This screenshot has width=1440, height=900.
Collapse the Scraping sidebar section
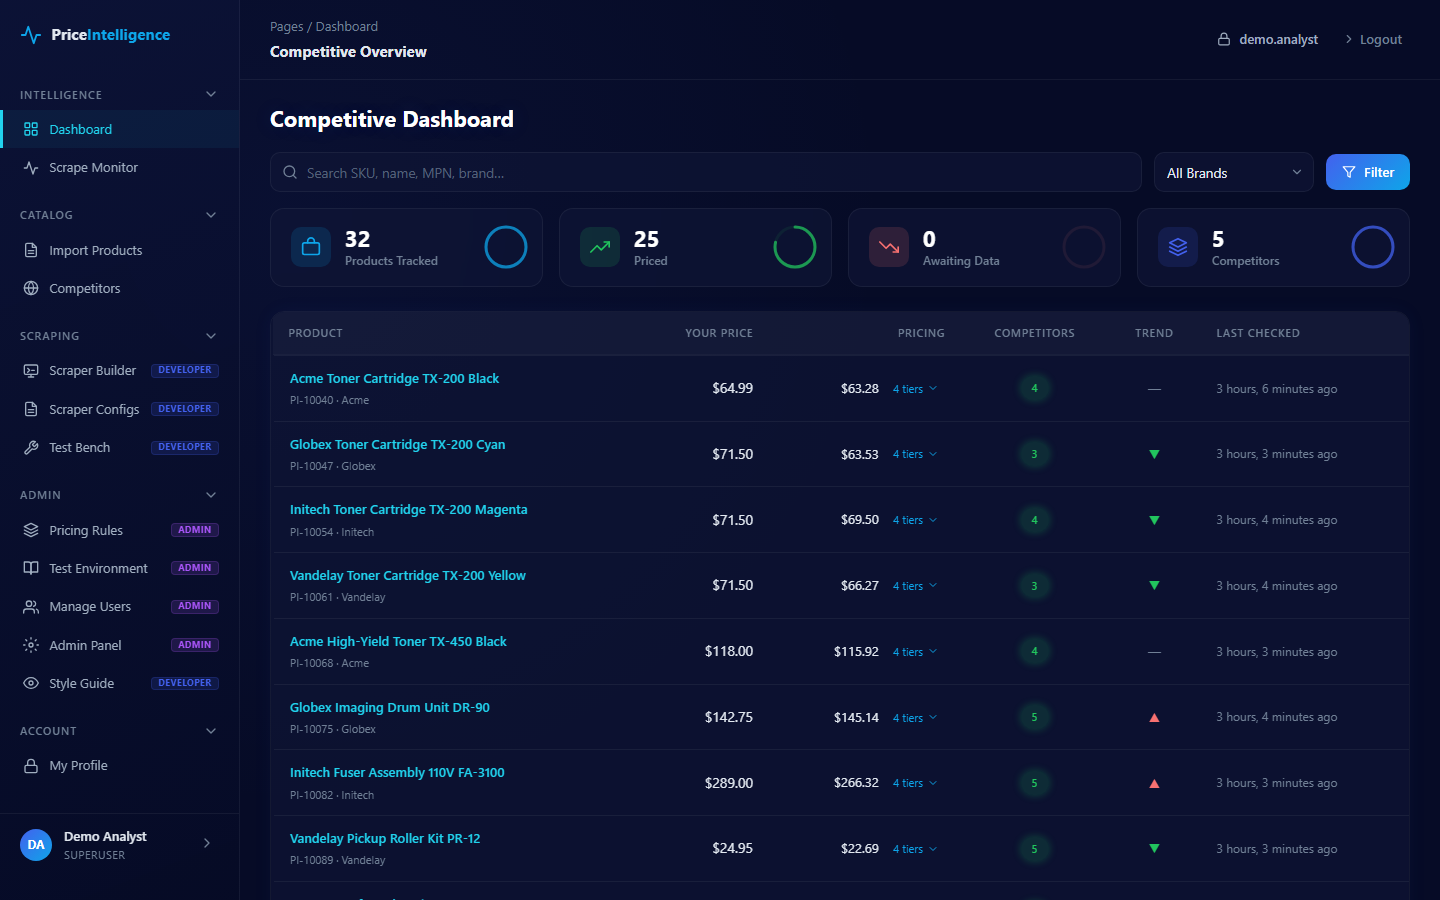(x=211, y=336)
